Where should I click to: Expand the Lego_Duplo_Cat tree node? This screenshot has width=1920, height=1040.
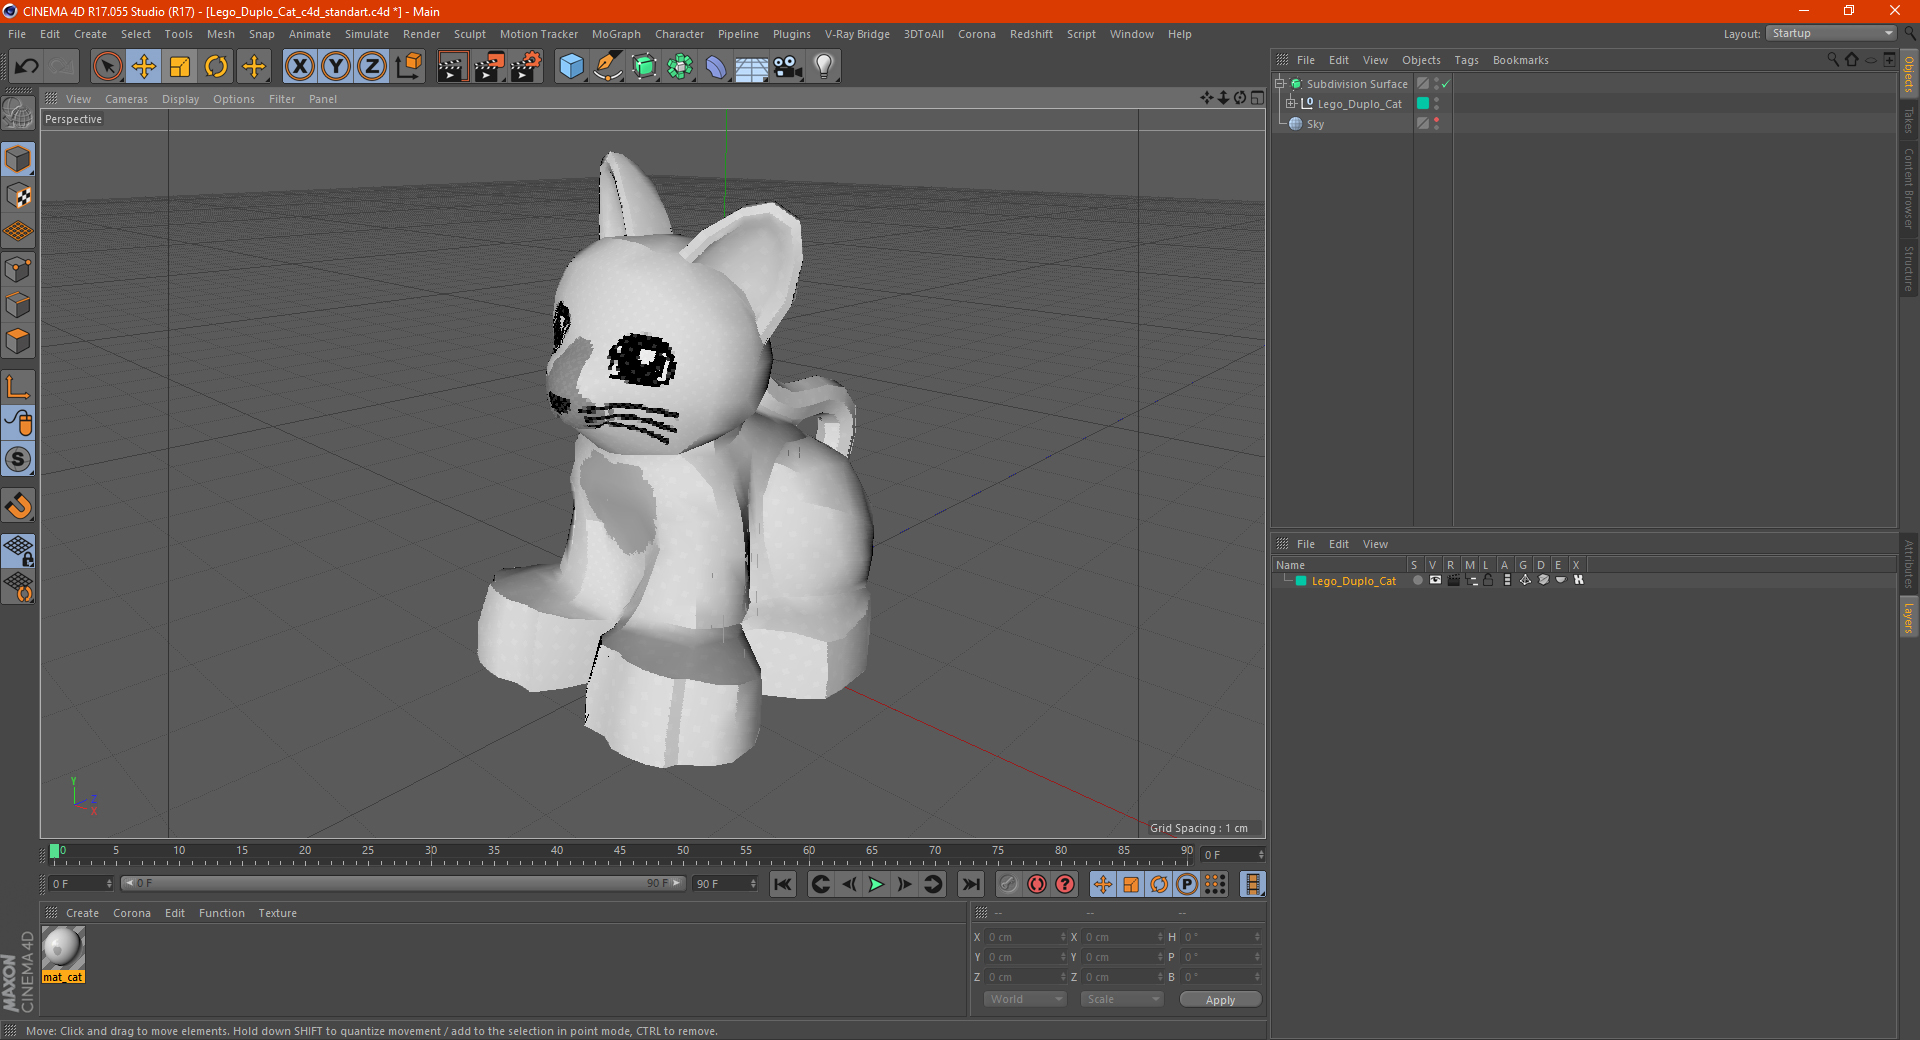pos(1291,103)
